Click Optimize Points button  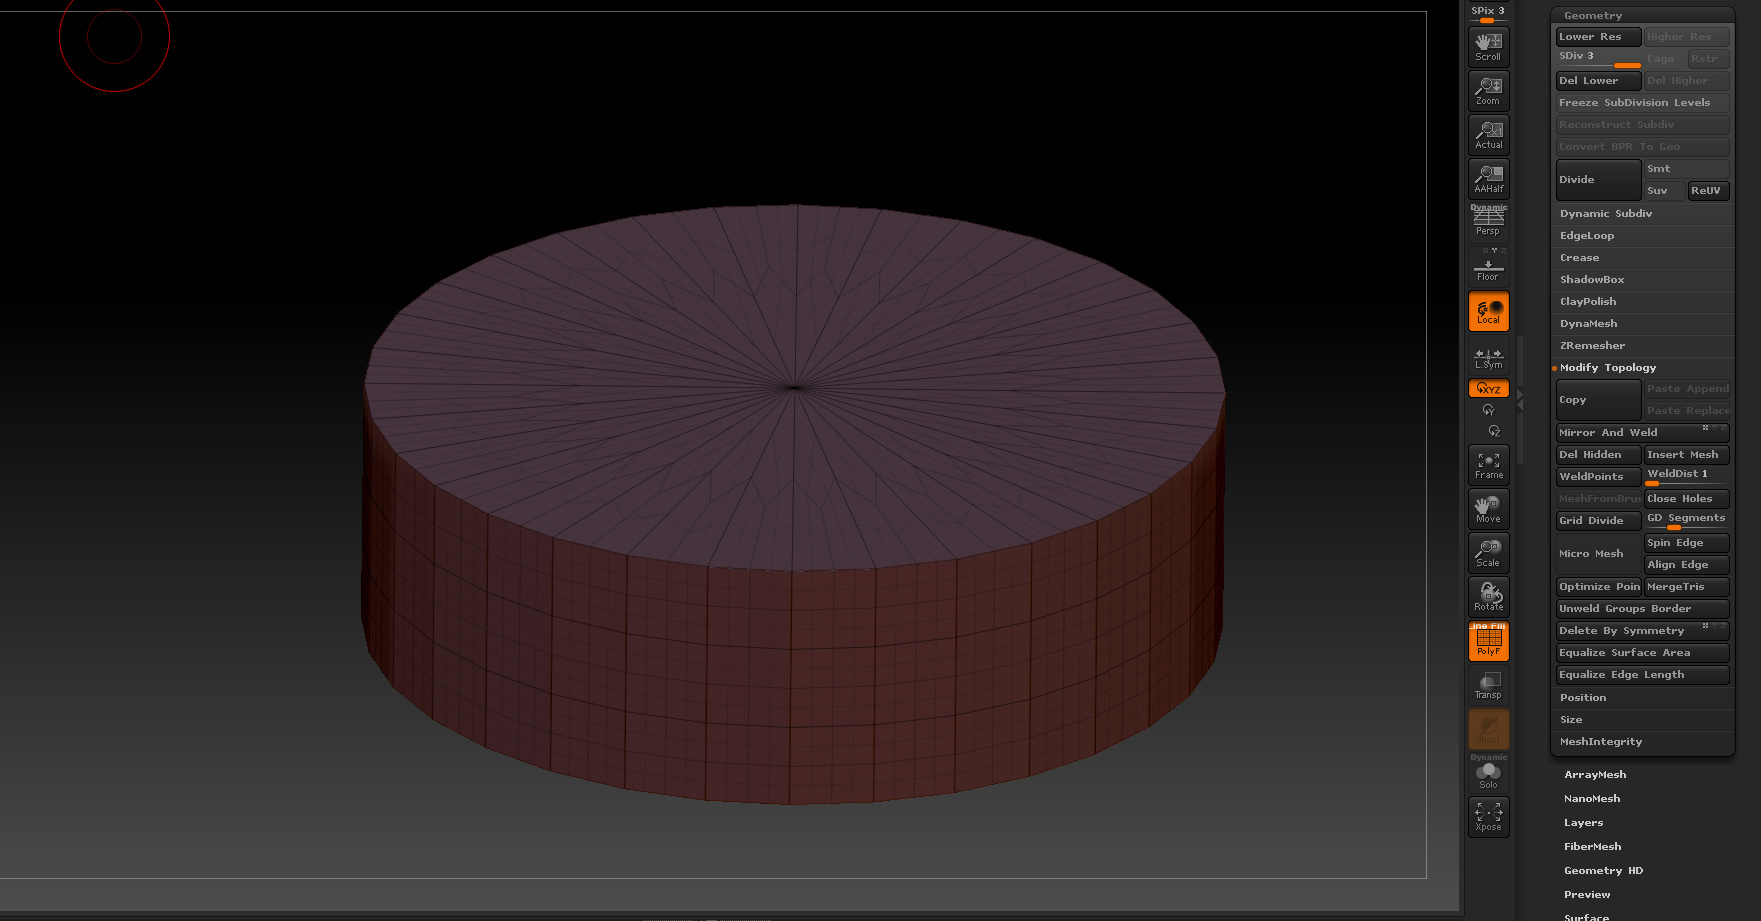1598,587
